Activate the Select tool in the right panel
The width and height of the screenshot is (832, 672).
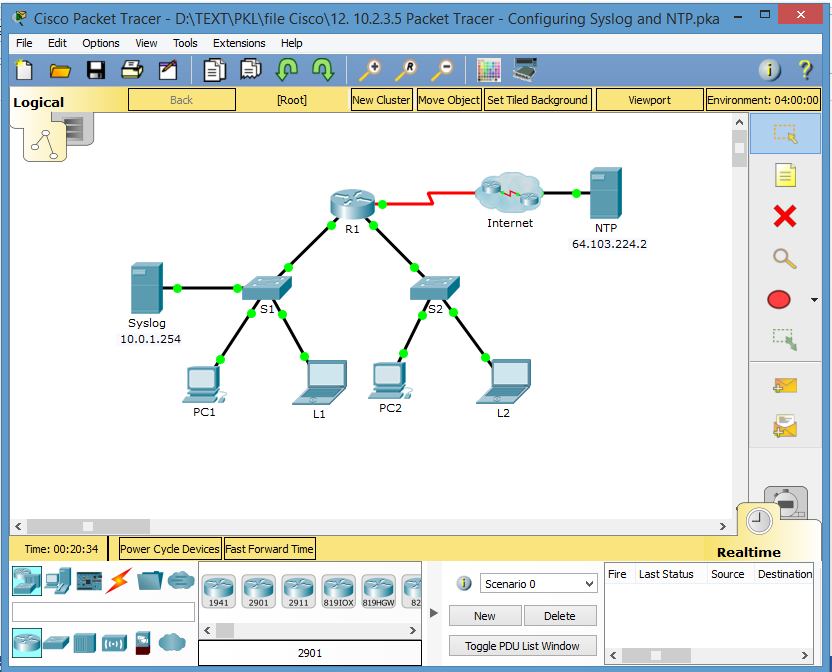[x=785, y=134]
